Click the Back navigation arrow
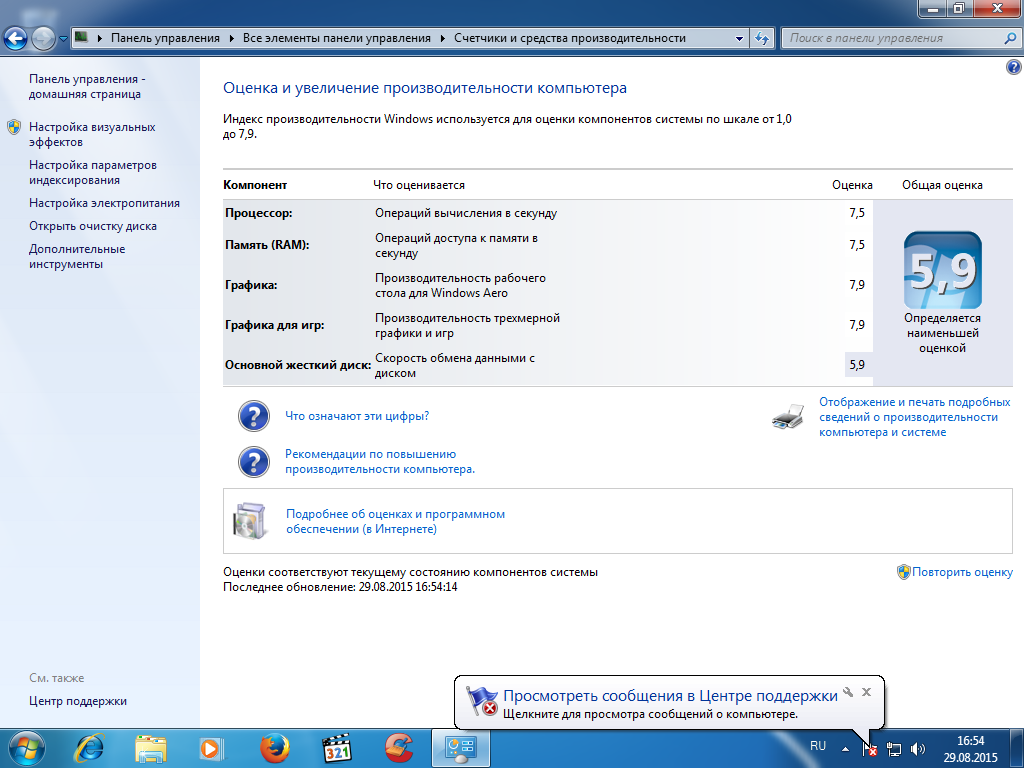The image size is (1024, 768). tap(16, 39)
